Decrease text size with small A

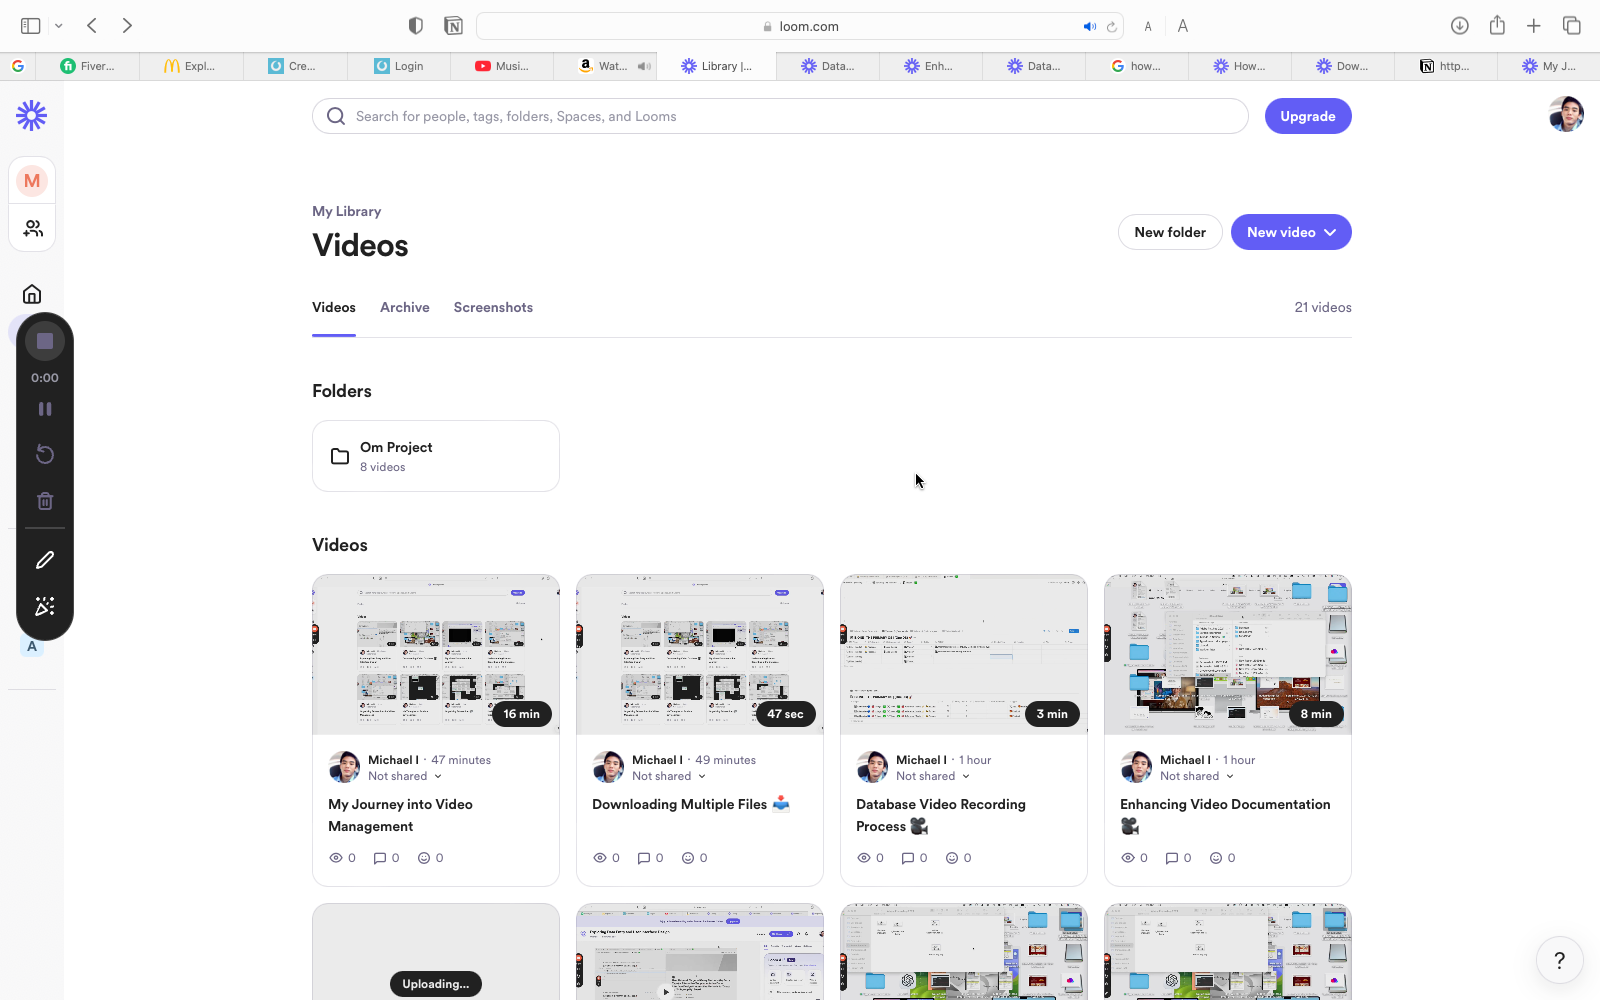pos(1148,27)
